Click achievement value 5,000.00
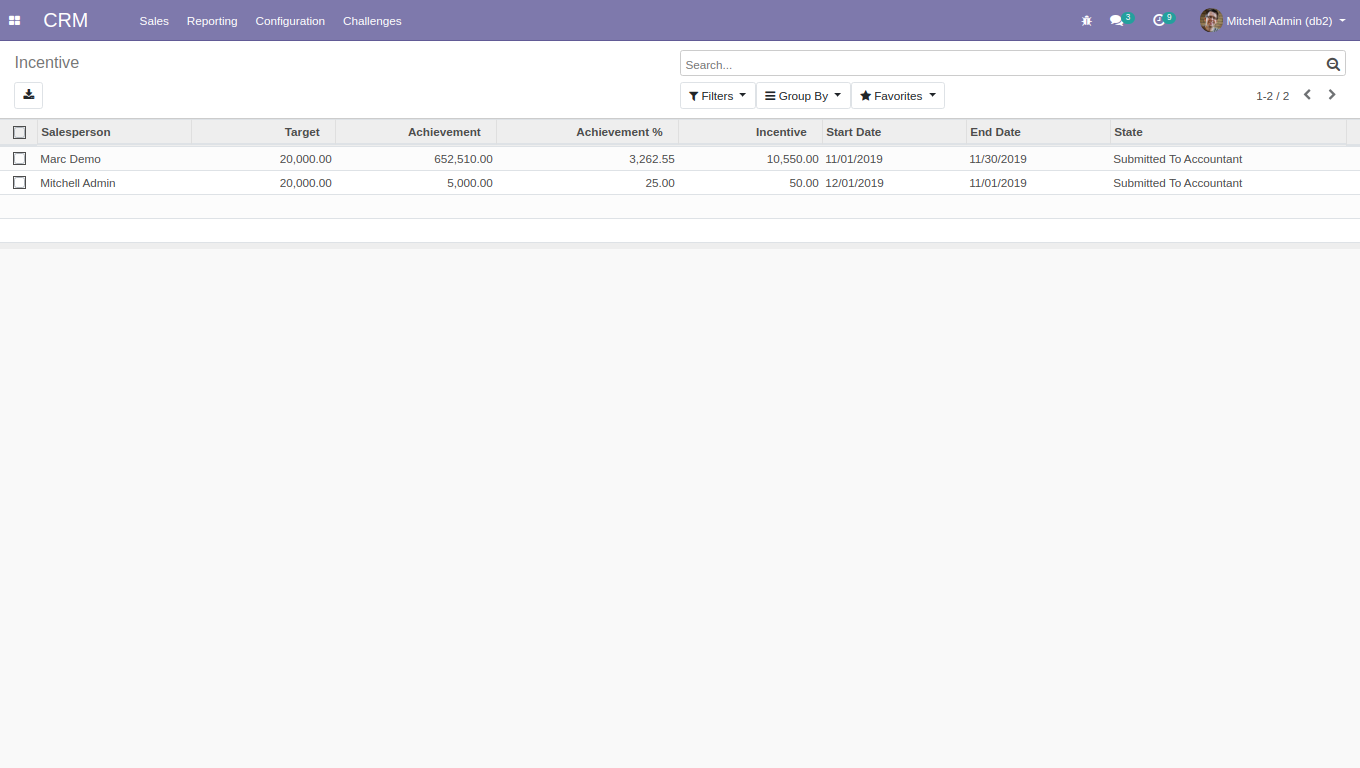This screenshot has height=768, width=1360. click(470, 183)
